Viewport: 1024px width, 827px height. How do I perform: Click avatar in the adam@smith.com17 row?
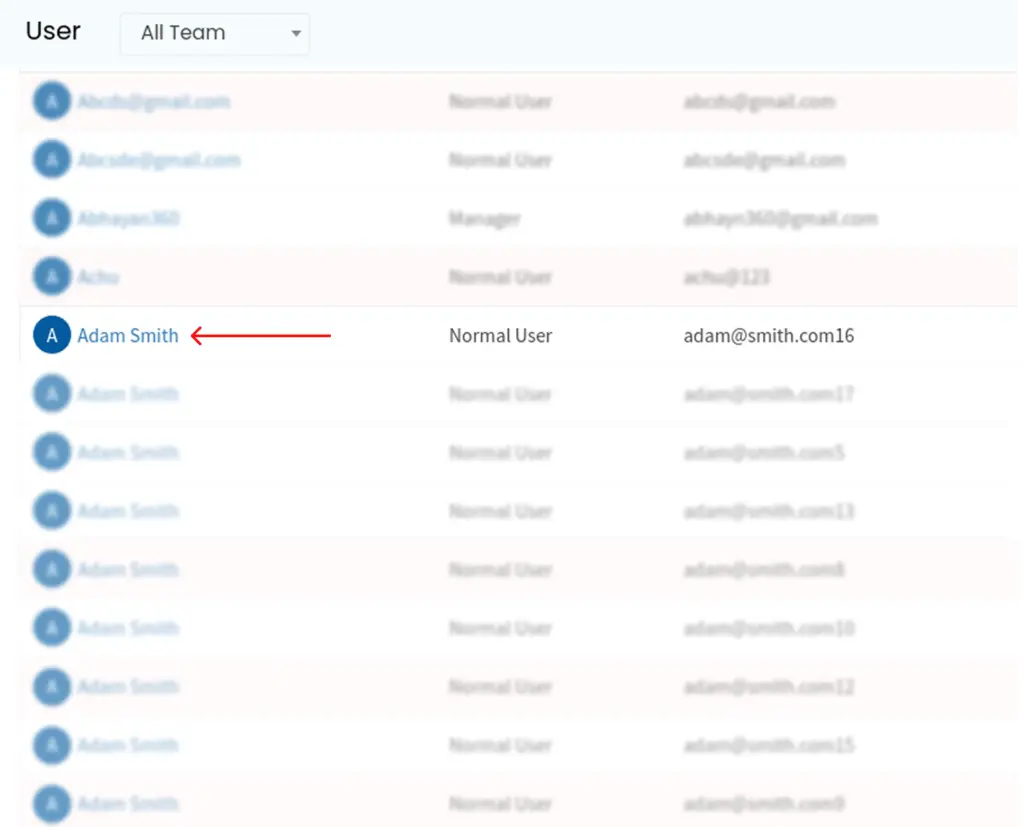[x=52, y=394]
